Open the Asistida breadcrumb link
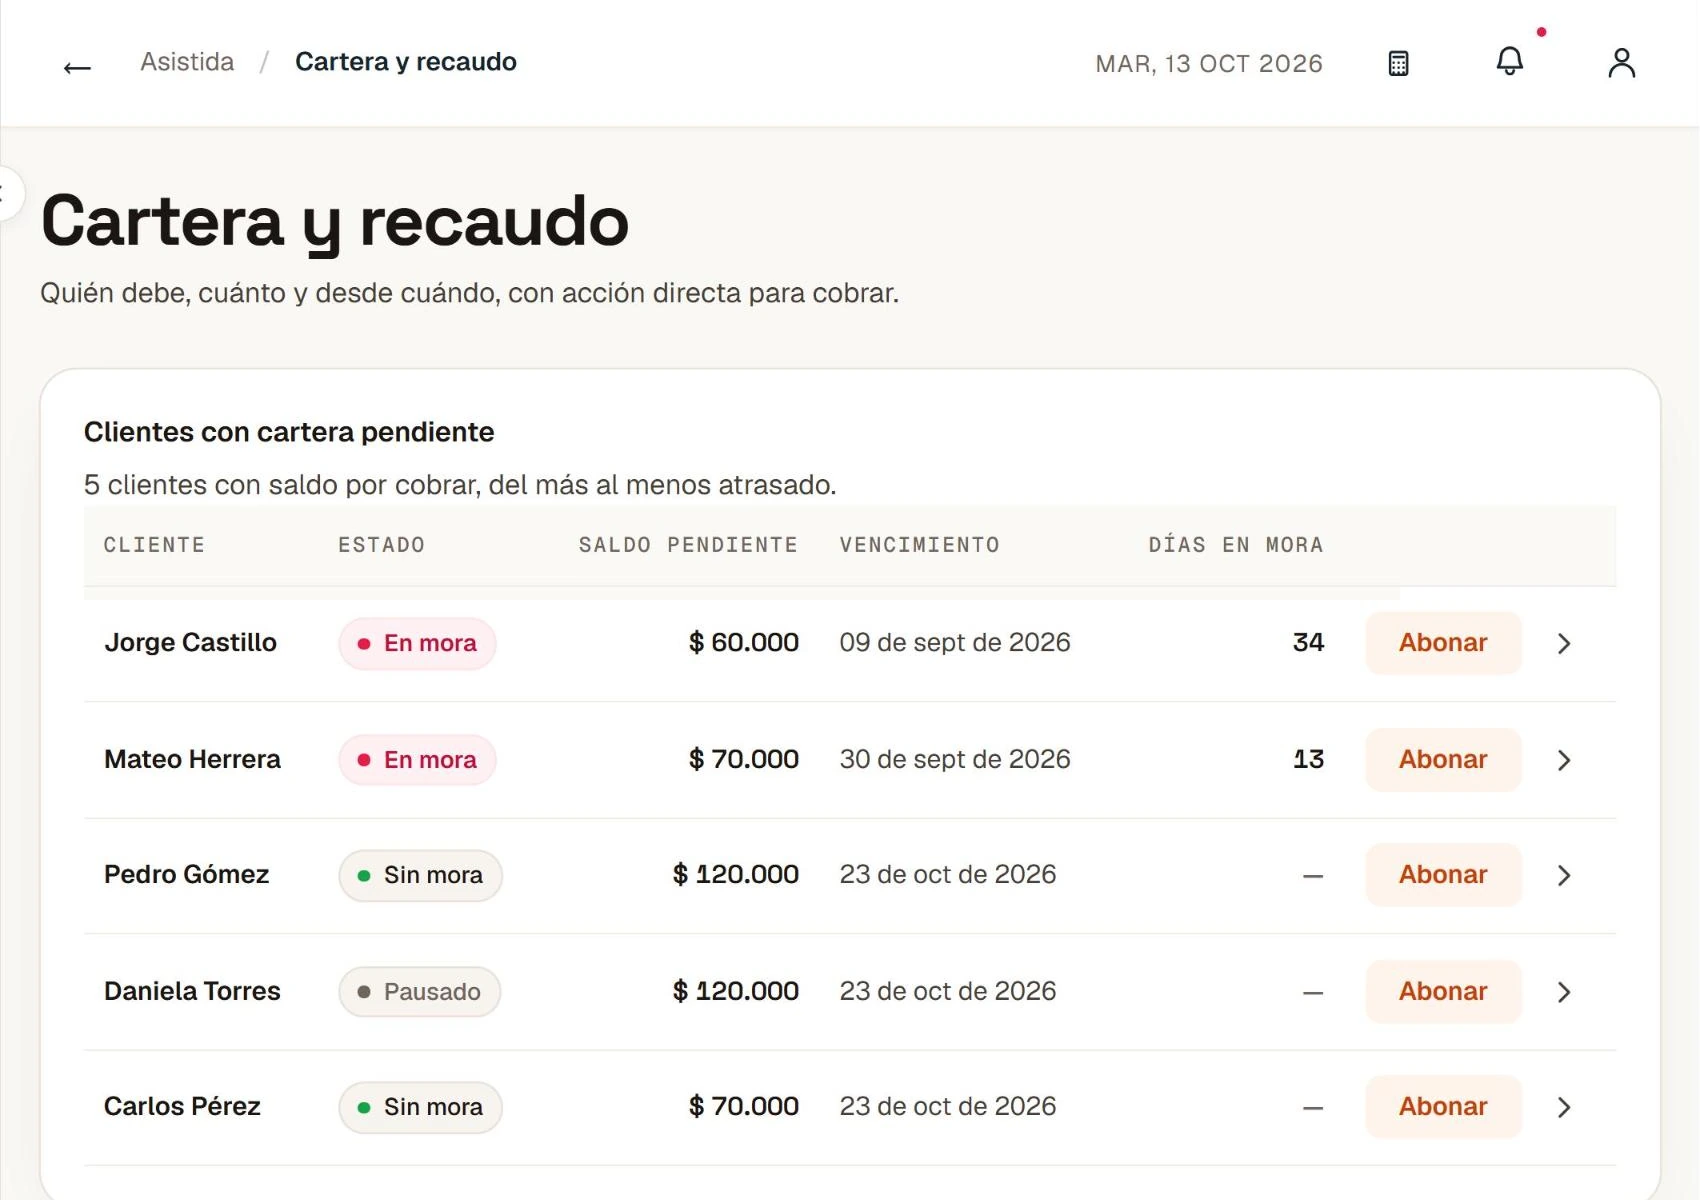The width and height of the screenshot is (1700, 1200). pos(187,62)
